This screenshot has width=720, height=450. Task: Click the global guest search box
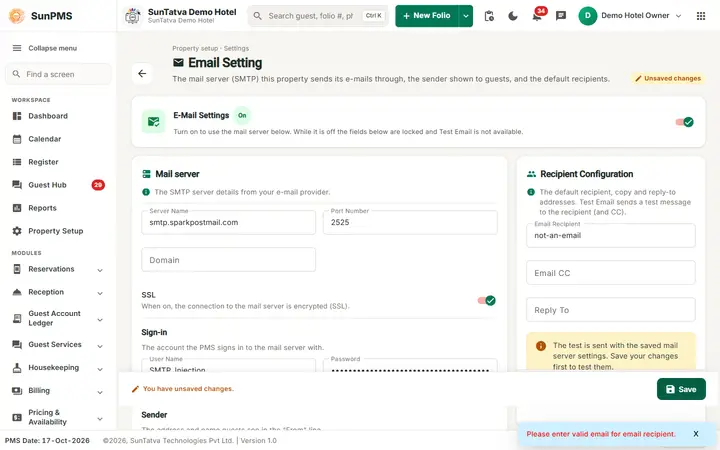tap(318, 16)
